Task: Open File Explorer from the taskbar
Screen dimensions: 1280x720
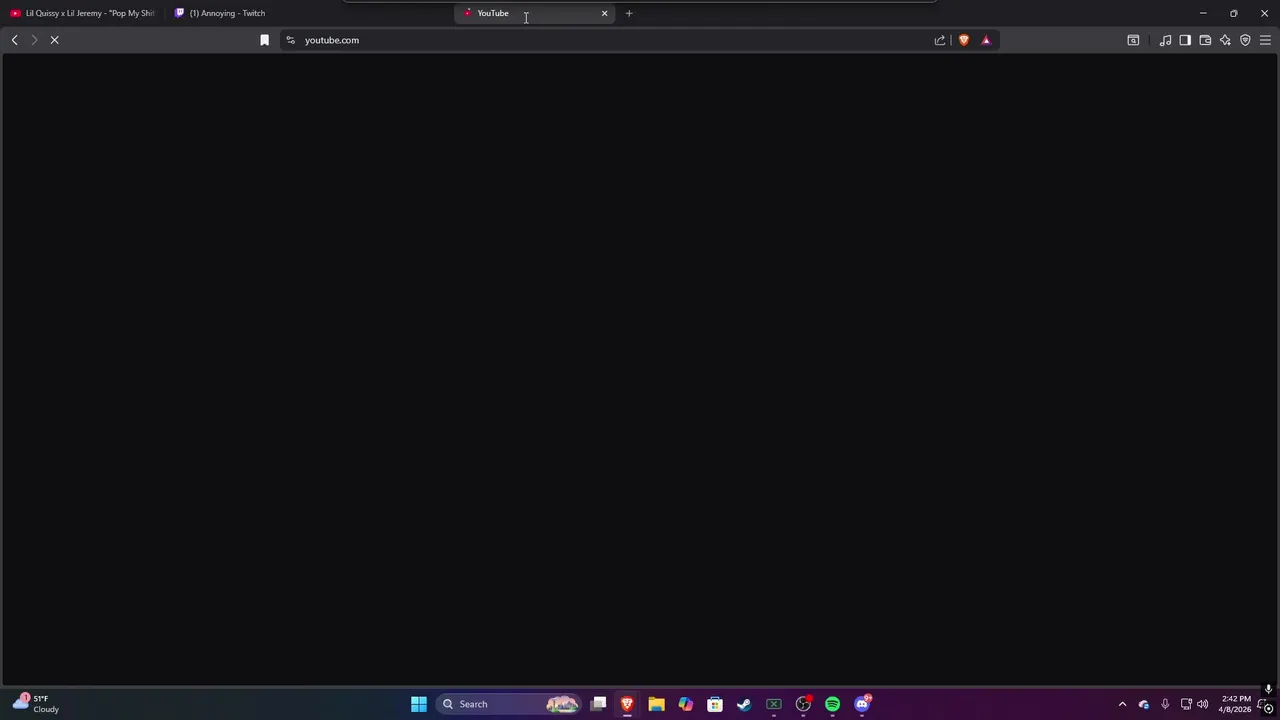Action: (x=656, y=704)
